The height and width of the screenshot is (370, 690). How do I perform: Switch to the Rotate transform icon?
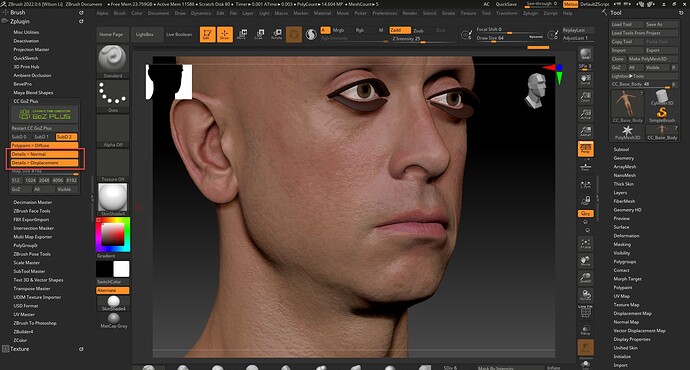pos(277,34)
